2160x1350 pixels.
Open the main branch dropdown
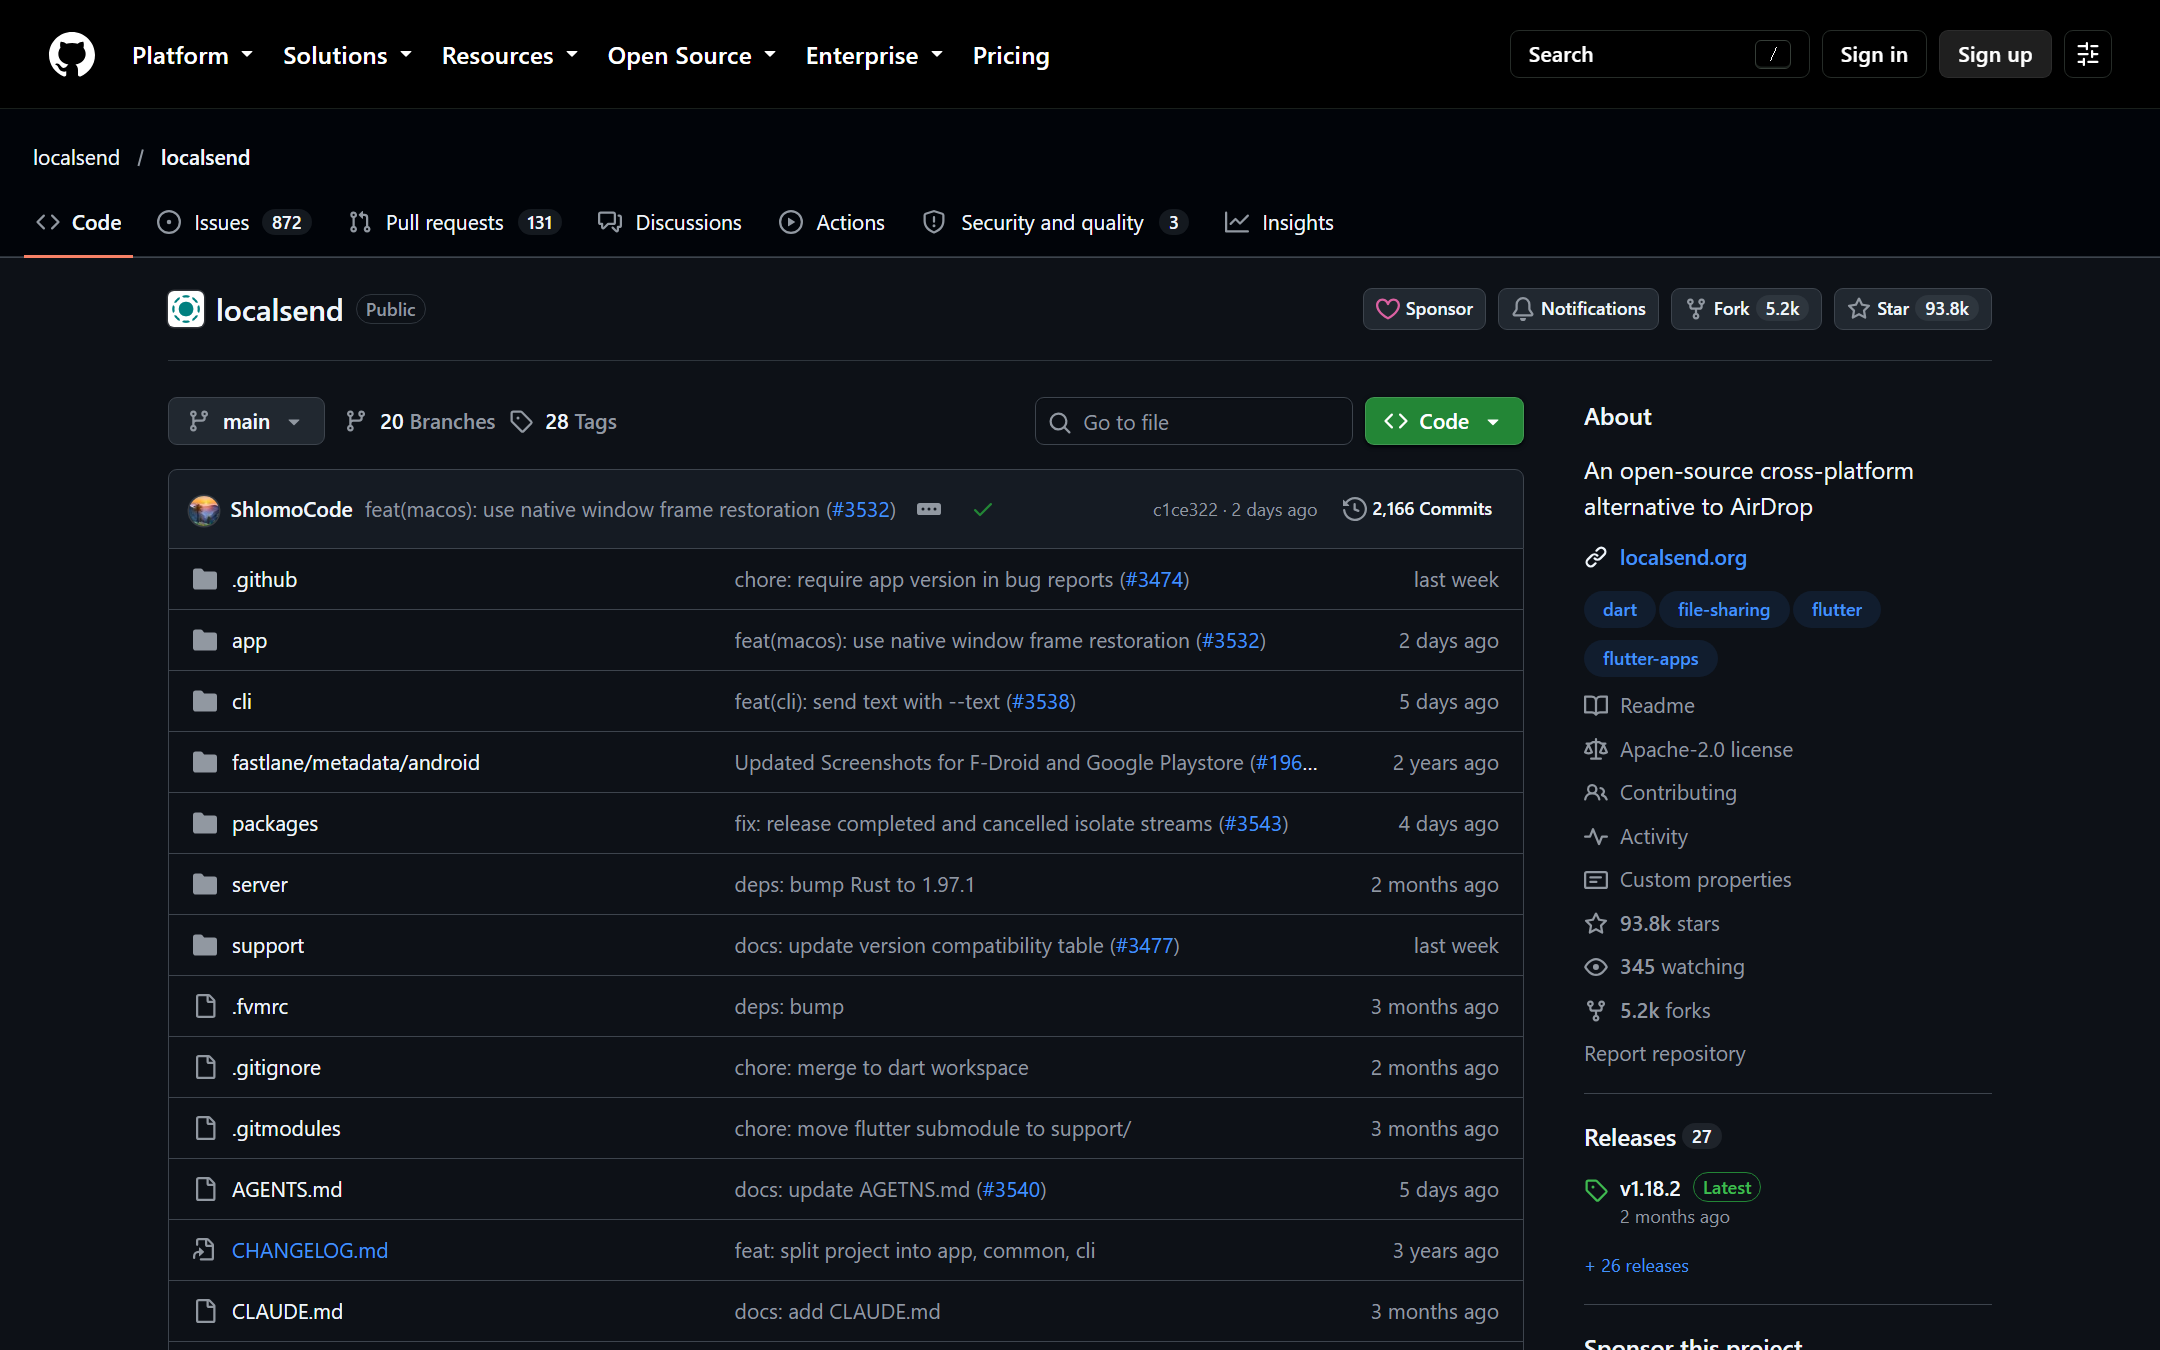click(x=246, y=421)
